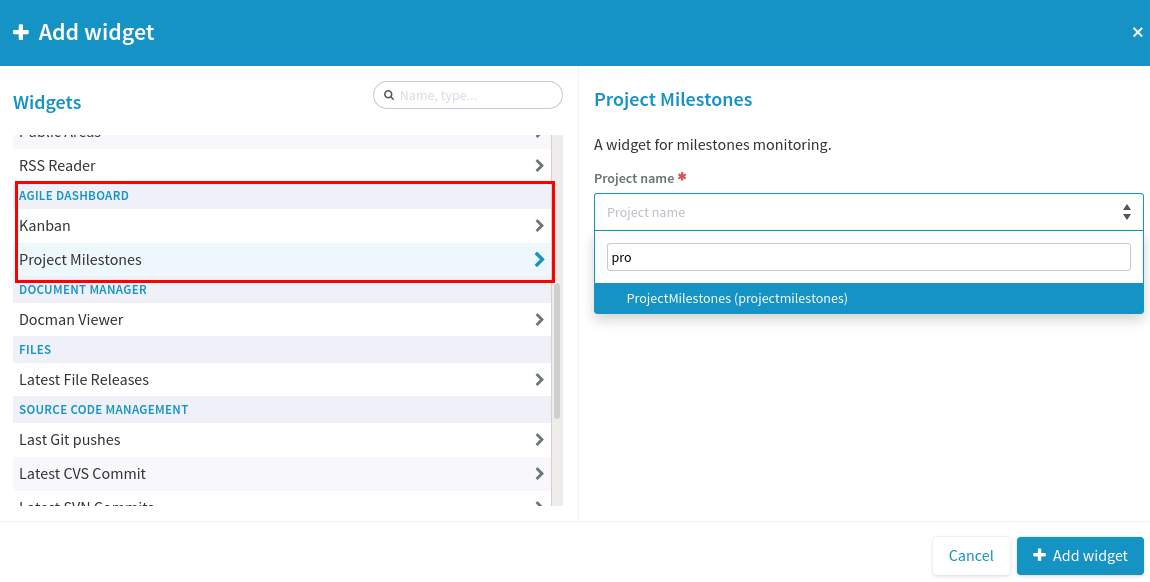Click the search magnifier icon in the widget filter
This screenshot has width=1150, height=582.
[x=389, y=94]
